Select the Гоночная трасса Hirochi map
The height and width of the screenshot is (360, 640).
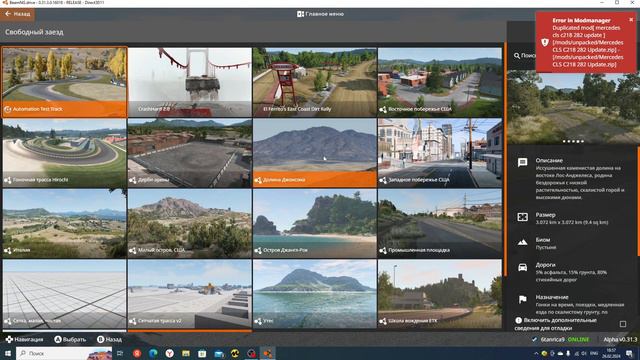click(64, 153)
